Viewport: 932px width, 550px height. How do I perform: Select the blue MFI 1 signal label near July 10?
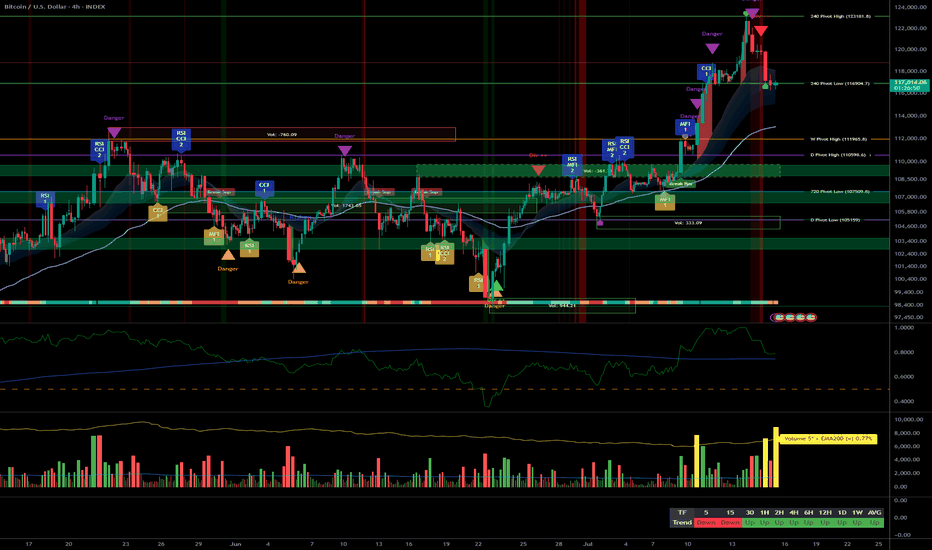pyautogui.click(x=685, y=127)
